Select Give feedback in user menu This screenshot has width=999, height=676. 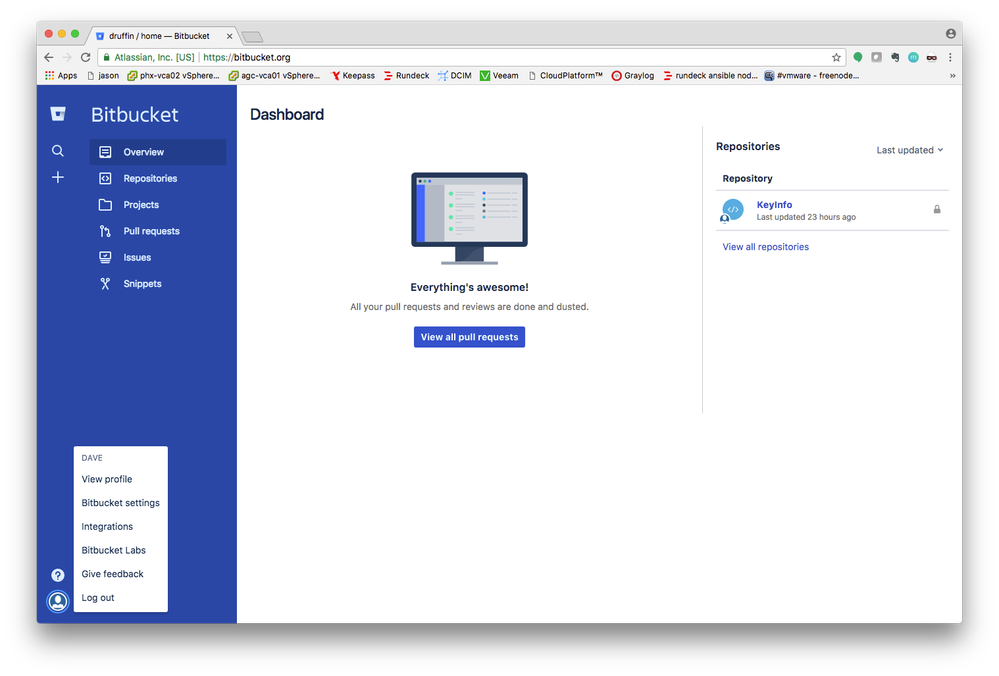click(x=113, y=574)
